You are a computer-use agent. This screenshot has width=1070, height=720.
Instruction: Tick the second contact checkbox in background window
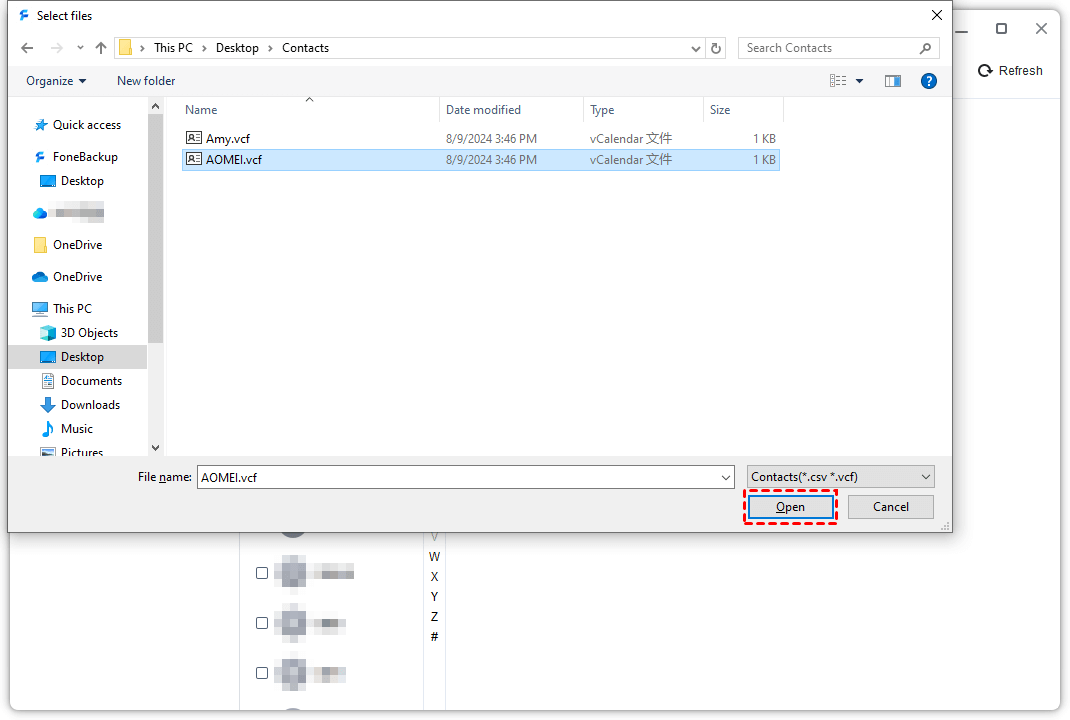(x=262, y=623)
